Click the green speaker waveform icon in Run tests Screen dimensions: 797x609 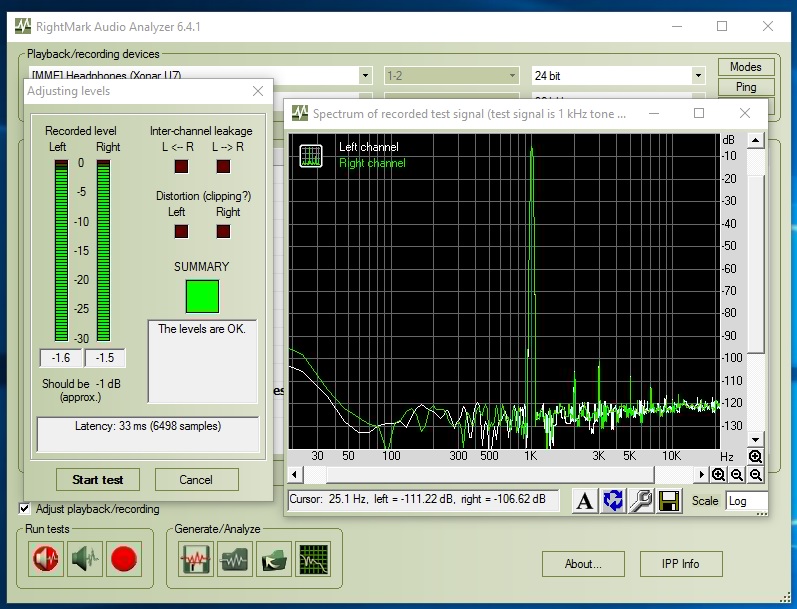[x=85, y=559]
